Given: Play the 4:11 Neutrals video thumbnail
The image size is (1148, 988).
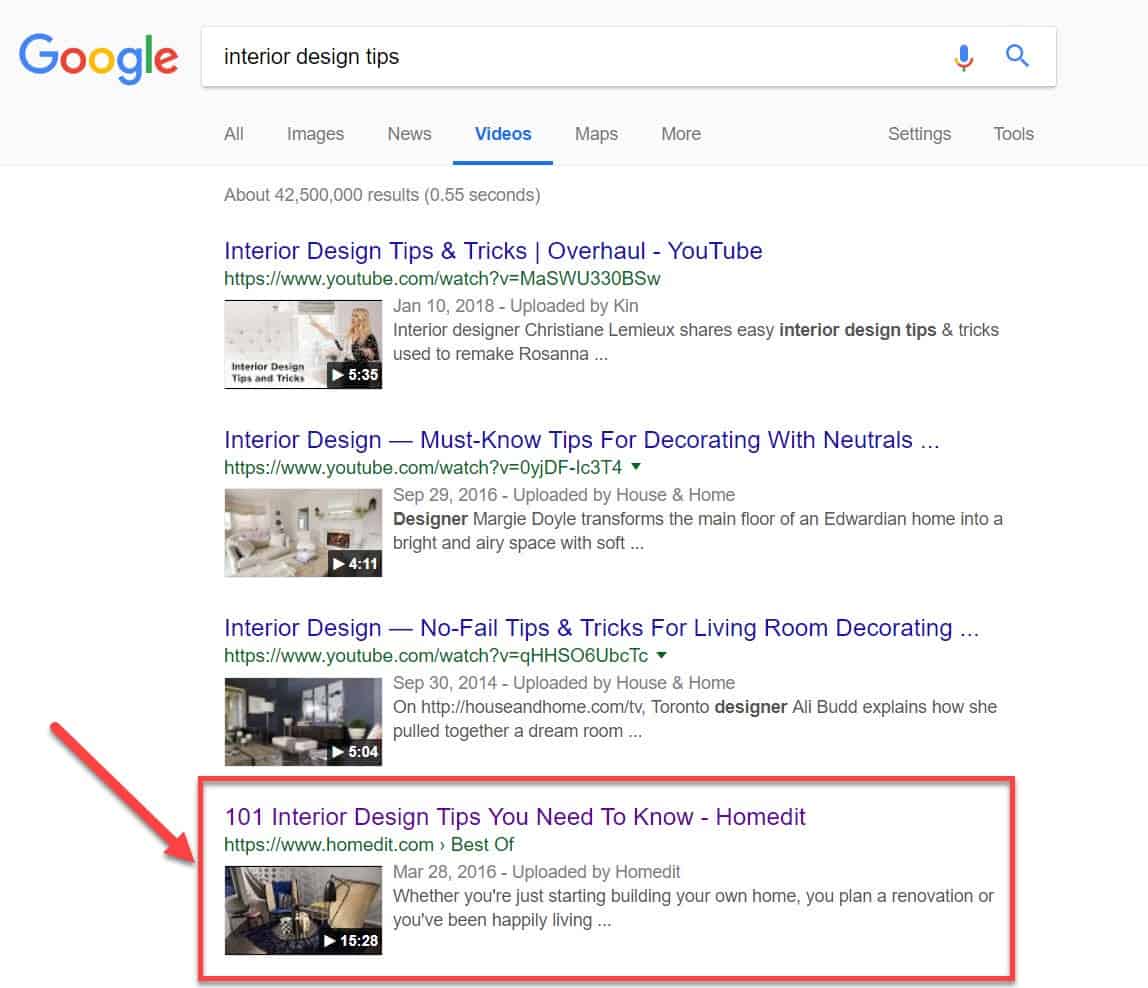Looking at the screenshot, I should click(x=303, y=532).
